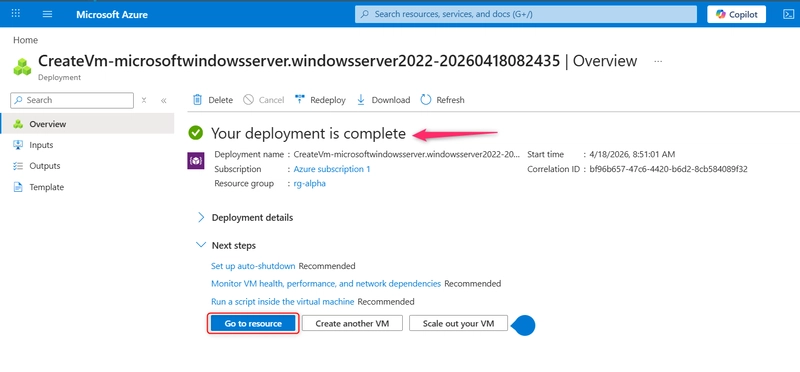Clear the sidebar search with the X icon

click(x=144, y=100)
